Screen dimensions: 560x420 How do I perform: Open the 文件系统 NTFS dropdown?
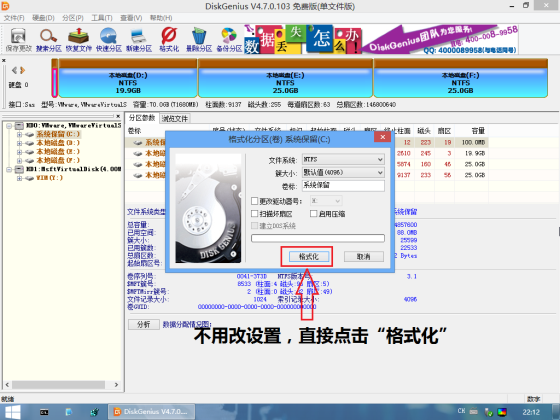(343, 159)
